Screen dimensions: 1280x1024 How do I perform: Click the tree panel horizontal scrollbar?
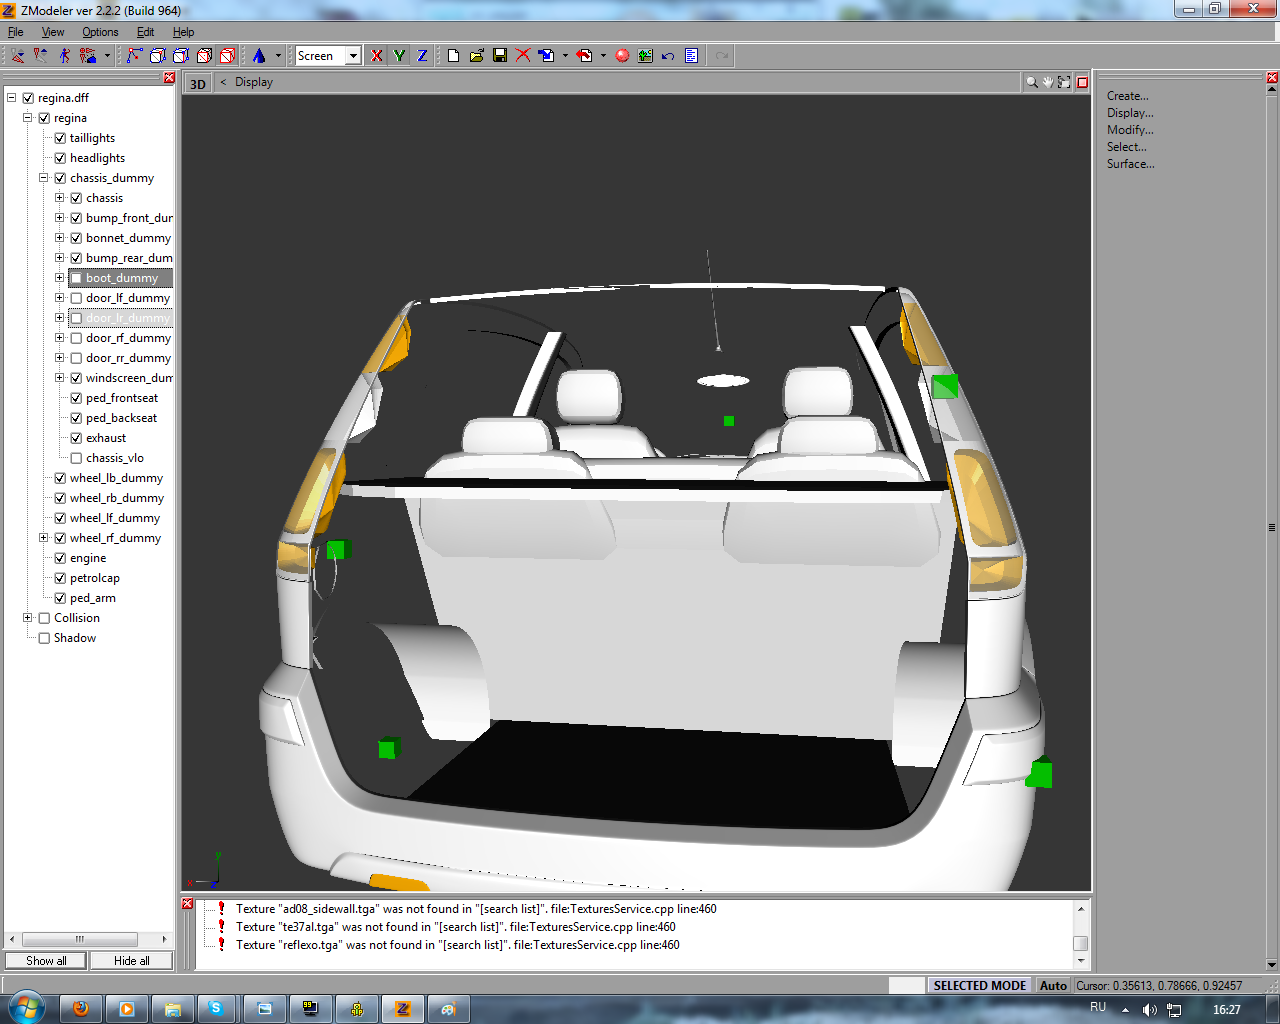[80, 939]
